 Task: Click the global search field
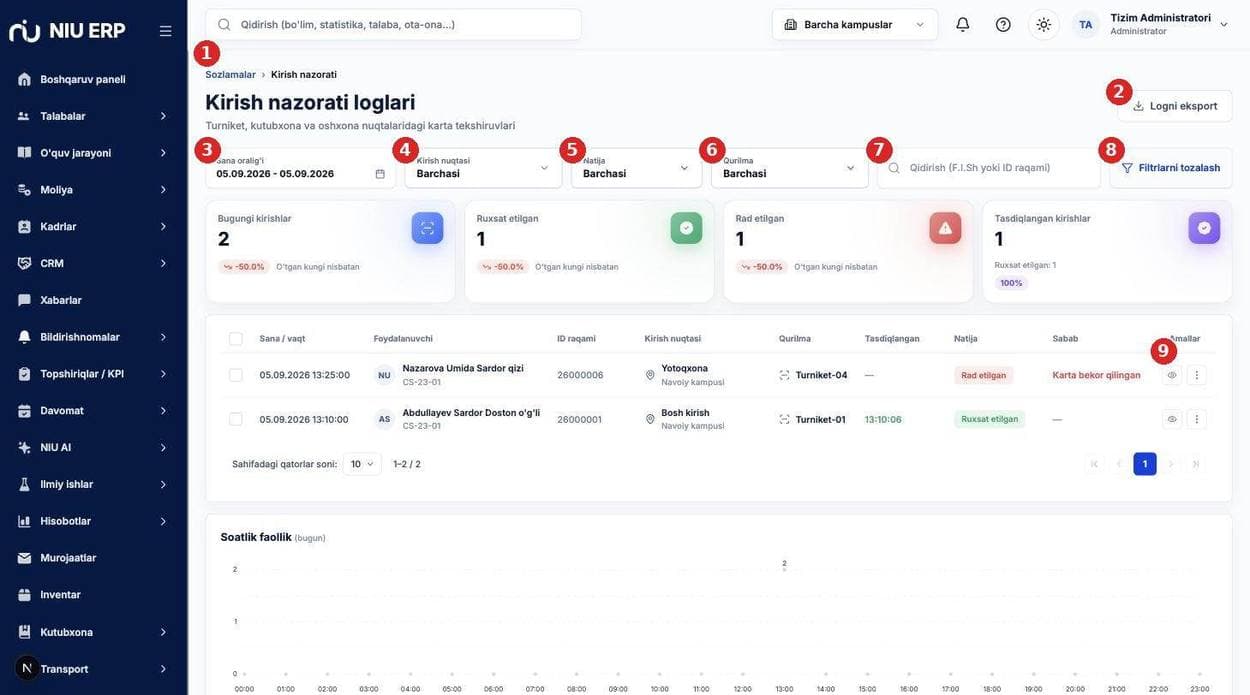click(394, 24)
